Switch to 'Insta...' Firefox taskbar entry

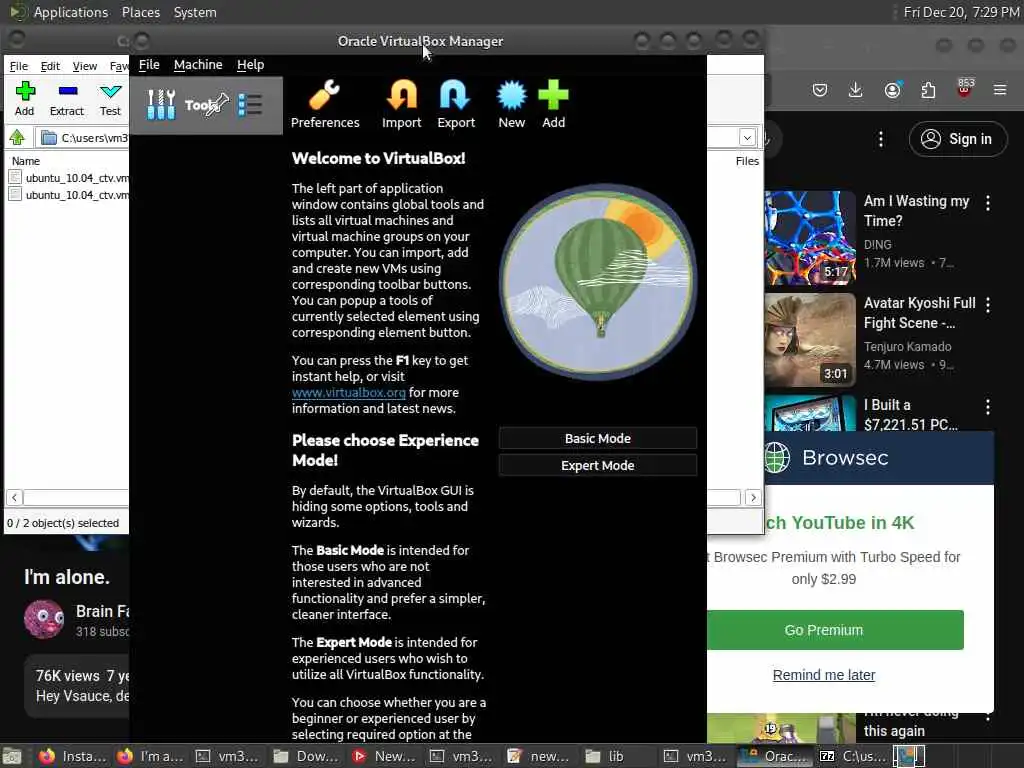tap(72, 756)
